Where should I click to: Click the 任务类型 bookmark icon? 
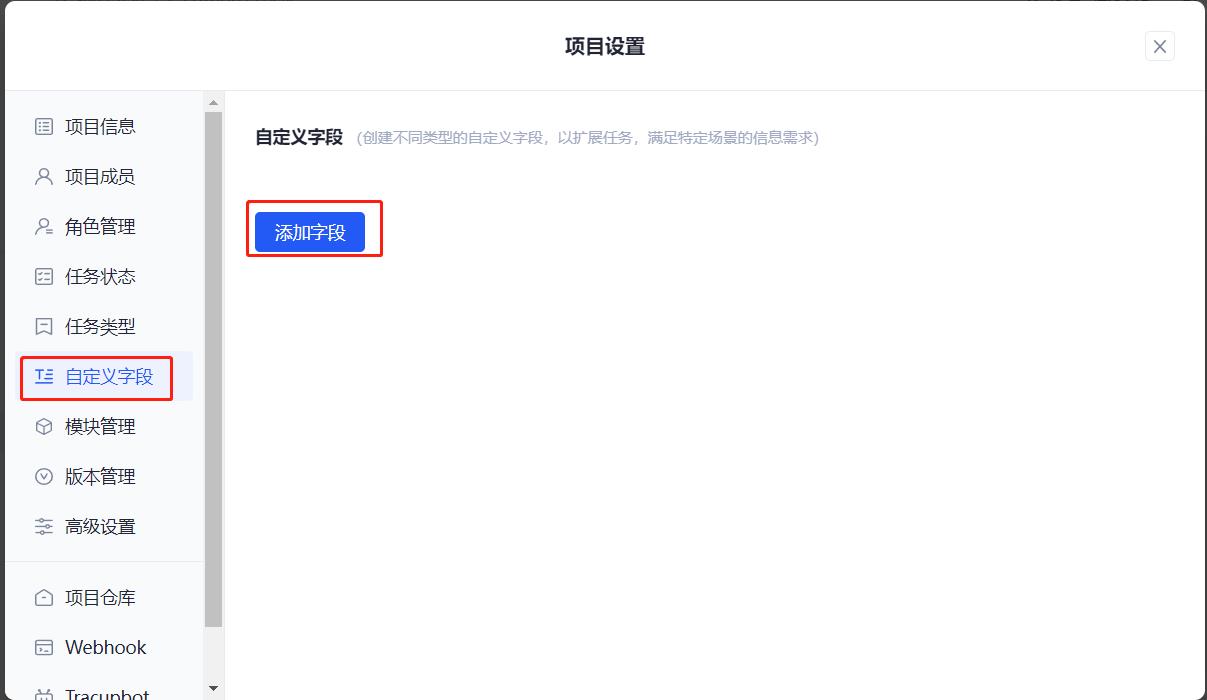[43, 326]
